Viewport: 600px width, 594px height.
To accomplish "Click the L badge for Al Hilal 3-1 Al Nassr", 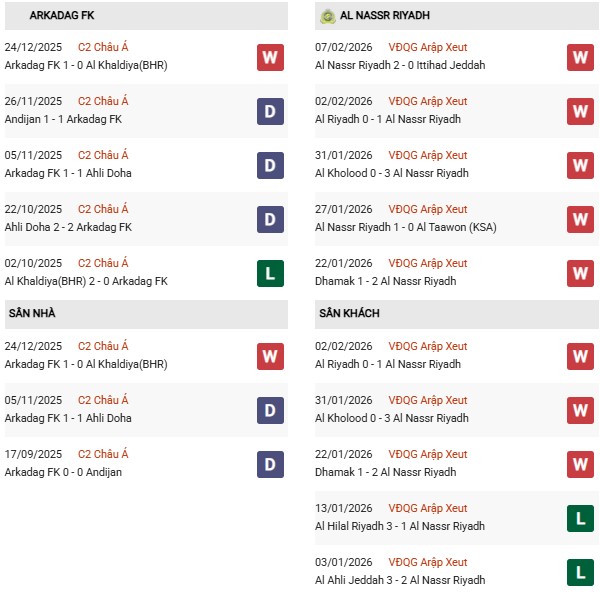I will [x=580, y=518].
